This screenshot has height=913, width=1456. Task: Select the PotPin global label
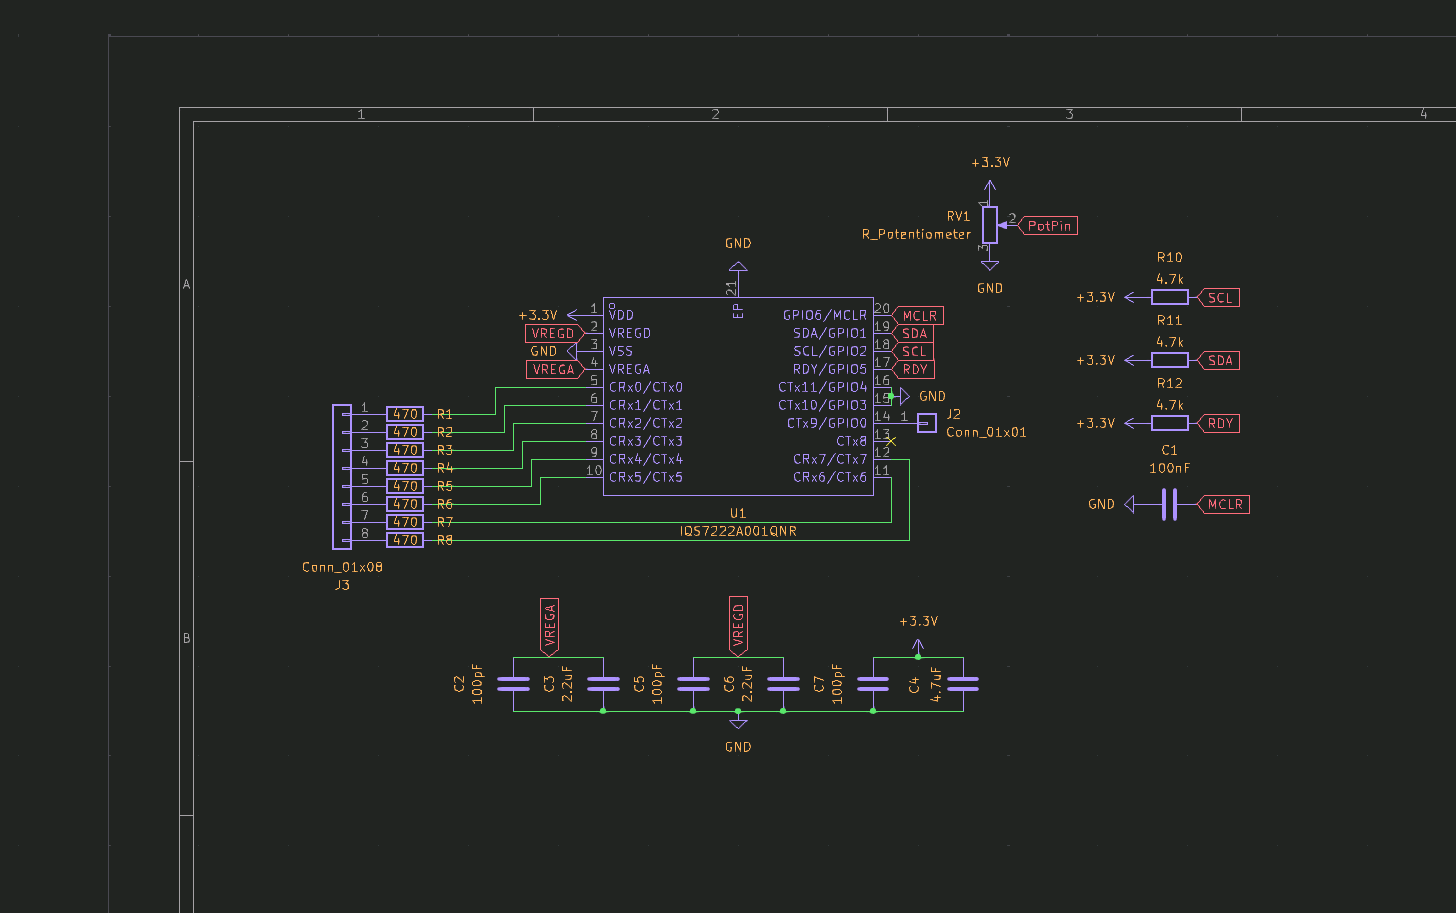[x=1048, y=226]
